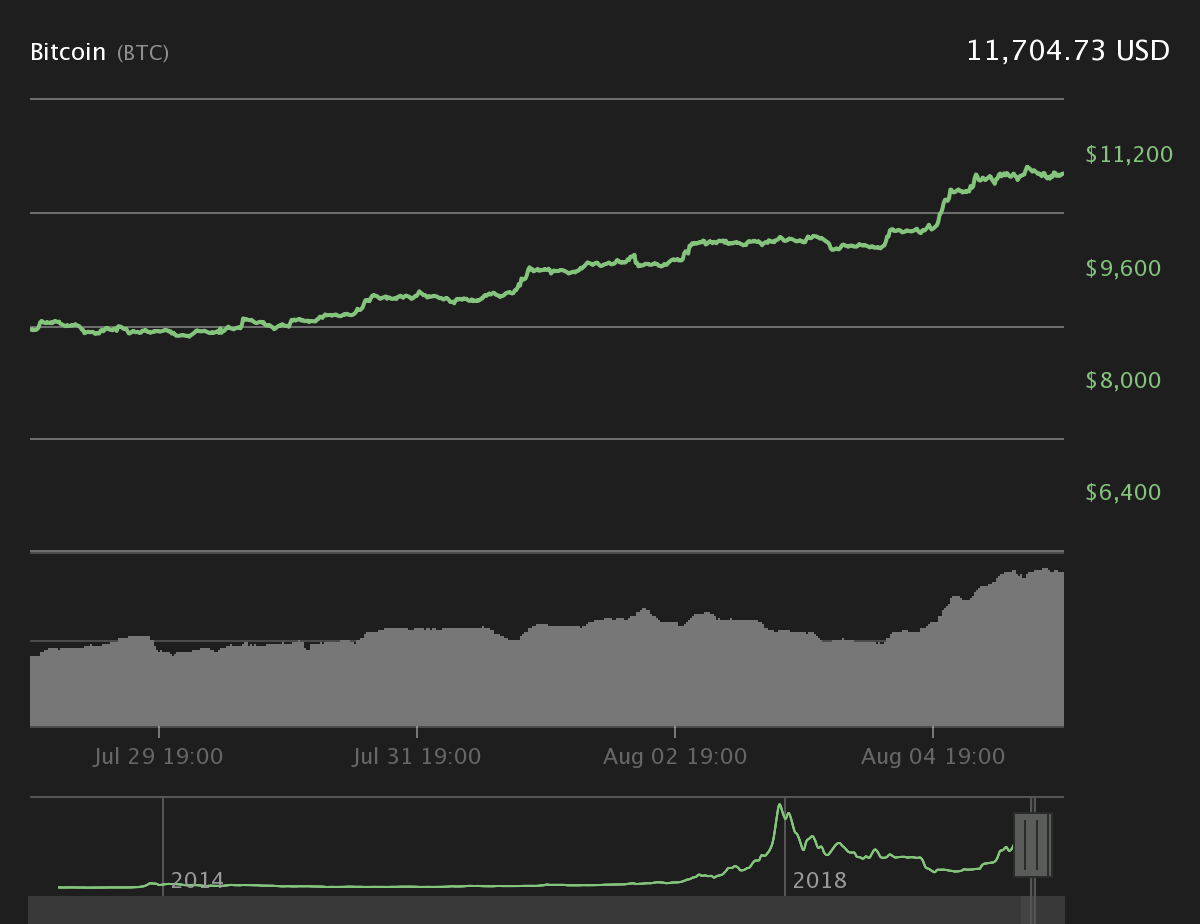Click the horizontal scrollbar below the overview
This screenshot has height=924, width=1200.
coord(547,910)
